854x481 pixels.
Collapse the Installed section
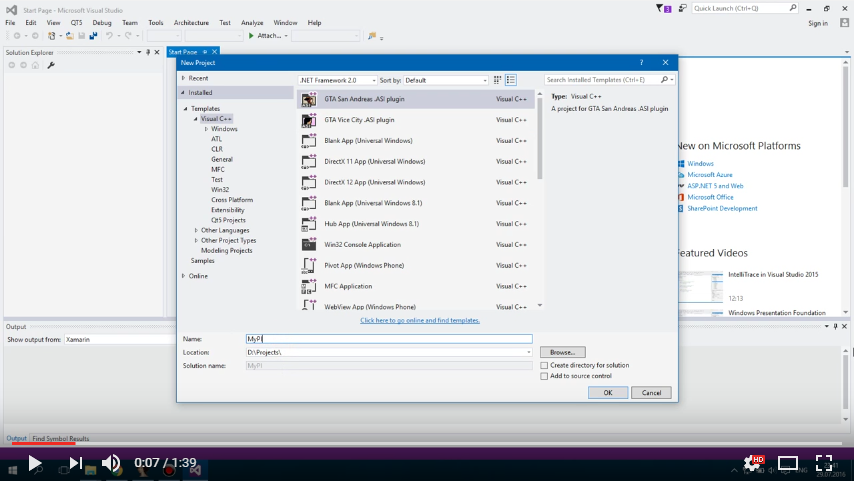pyautogui.click(x=183, y=93)
